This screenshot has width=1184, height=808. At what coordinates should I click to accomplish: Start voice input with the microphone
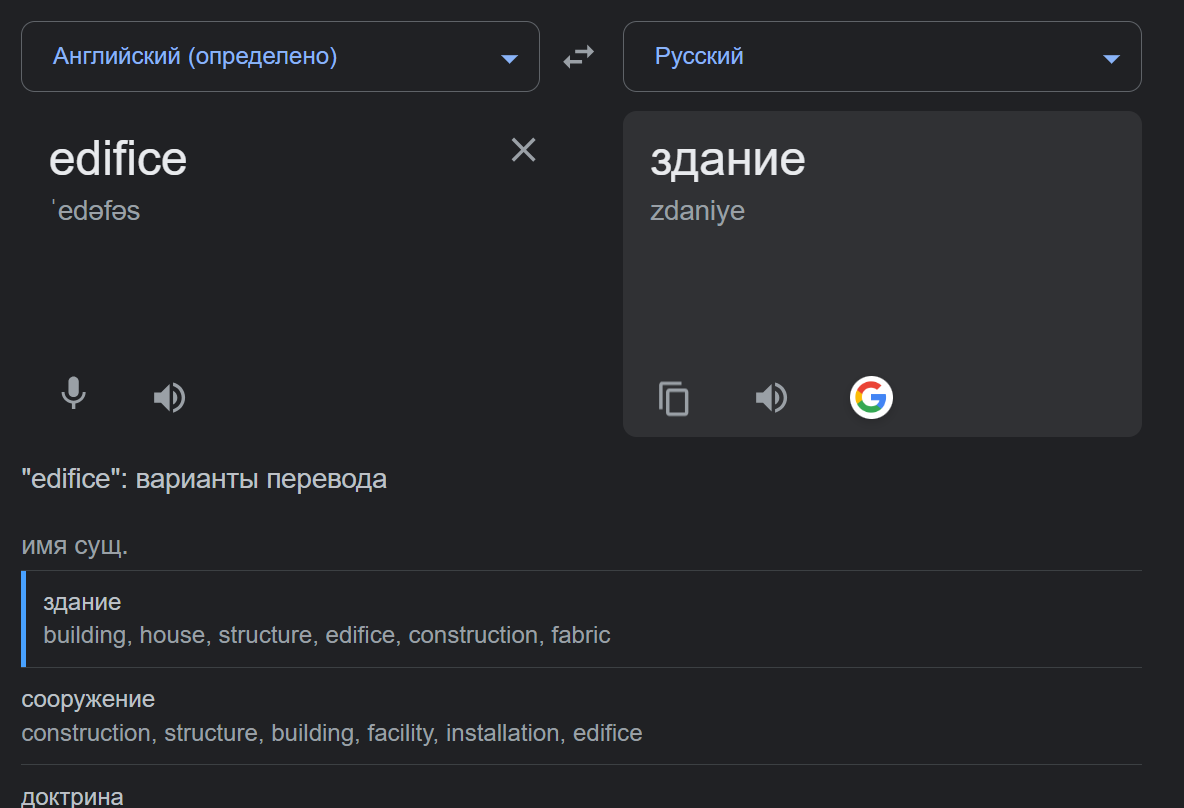click(73, 395)
